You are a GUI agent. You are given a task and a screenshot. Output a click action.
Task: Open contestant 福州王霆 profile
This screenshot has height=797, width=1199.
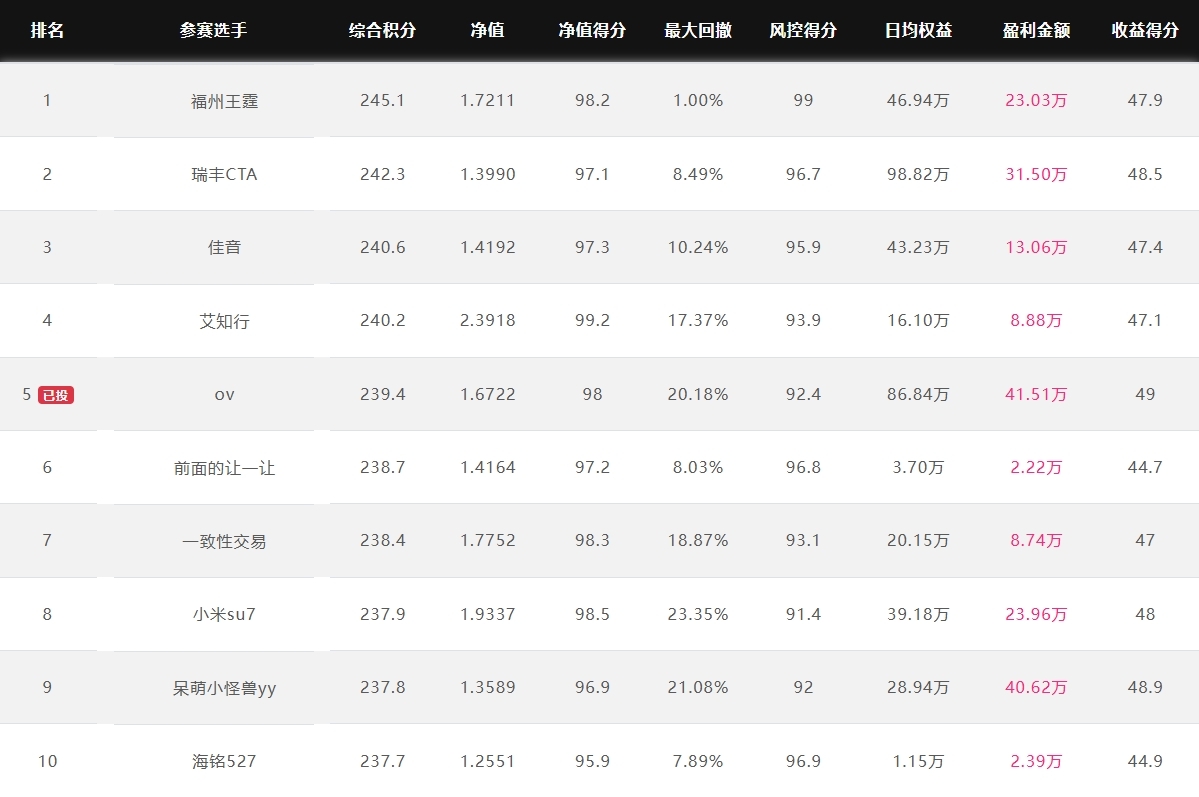point(224,101)
